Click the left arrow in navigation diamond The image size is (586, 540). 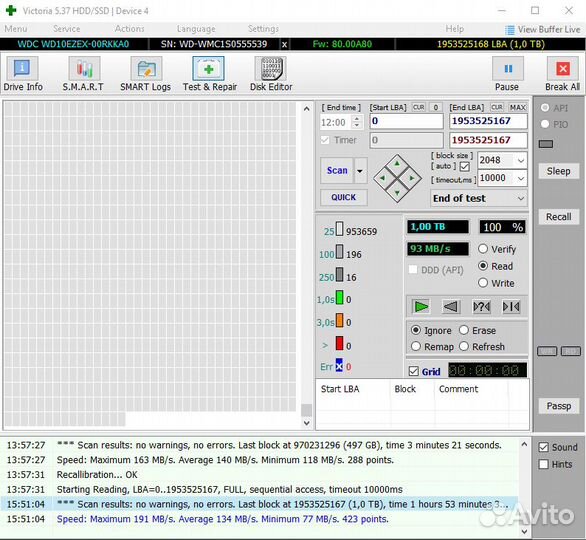point(382,178)
